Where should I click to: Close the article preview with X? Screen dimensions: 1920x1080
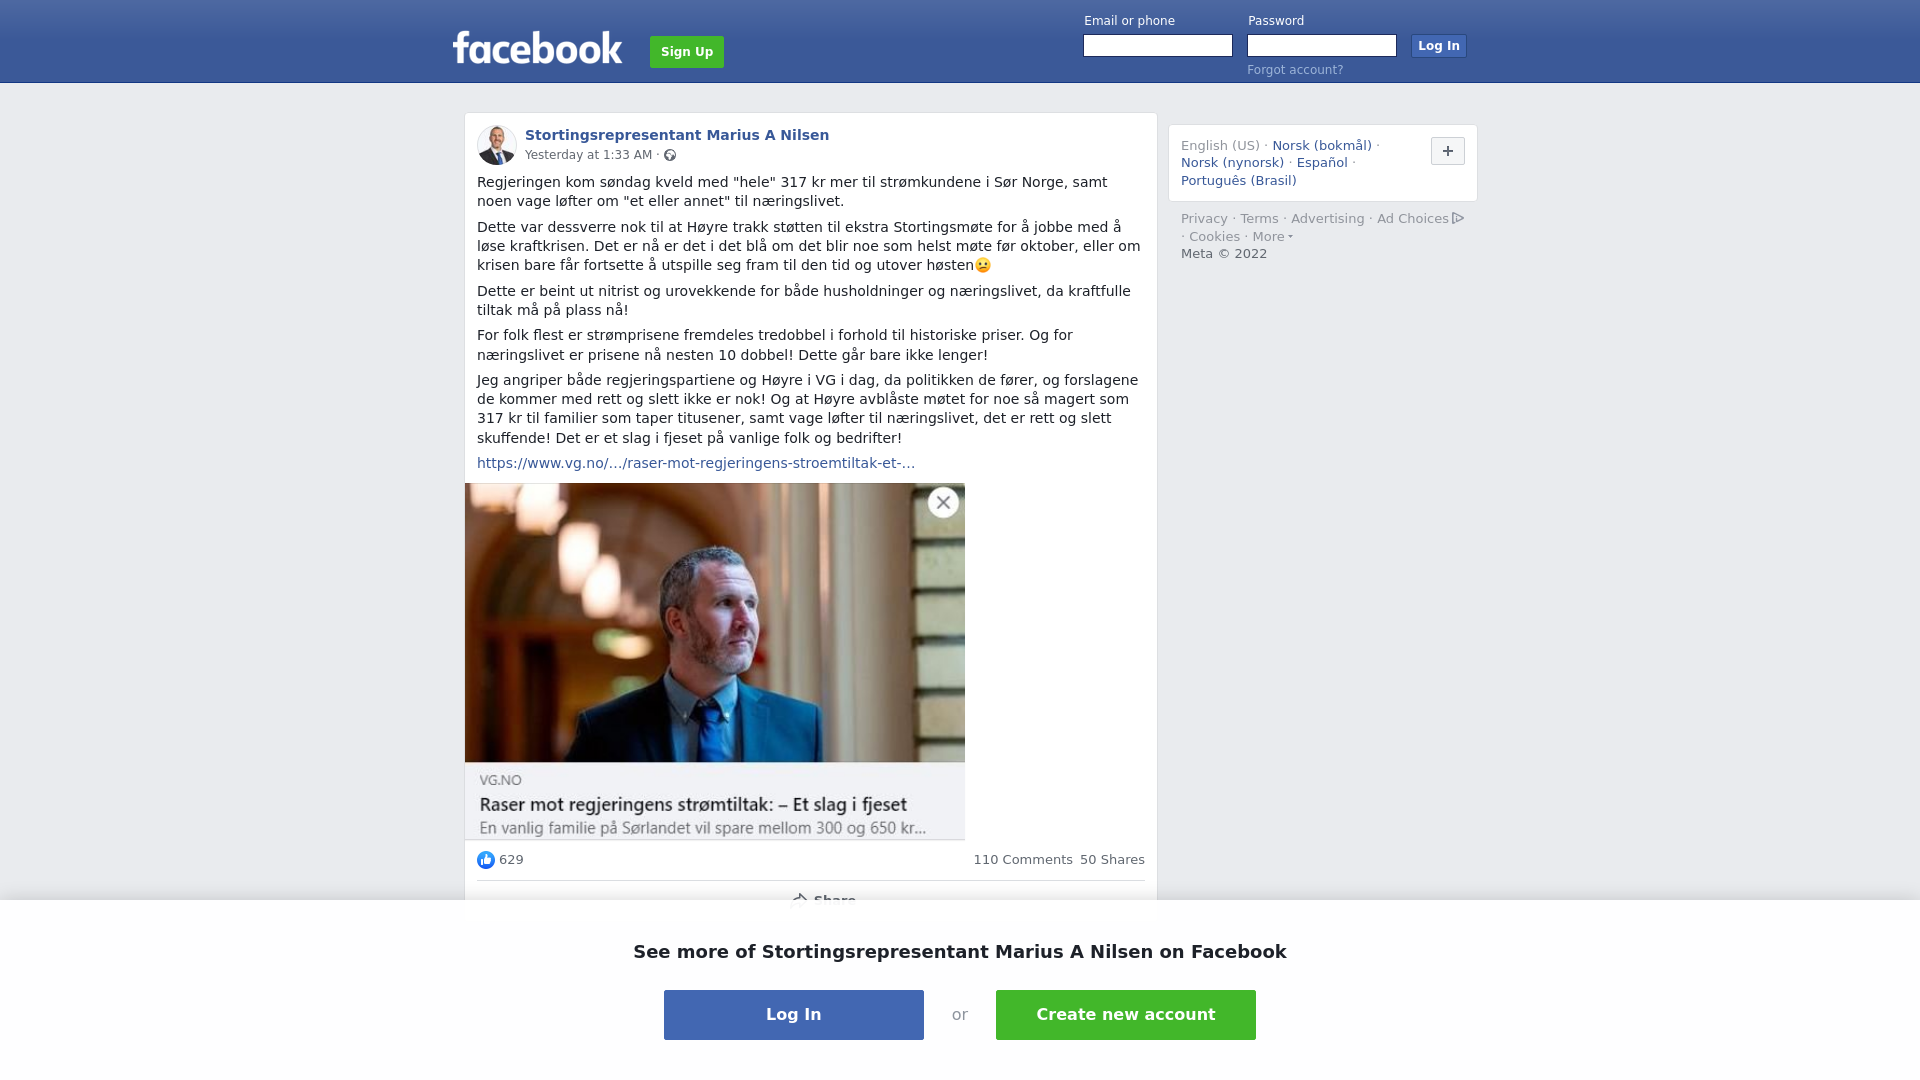tap(943, 503)
